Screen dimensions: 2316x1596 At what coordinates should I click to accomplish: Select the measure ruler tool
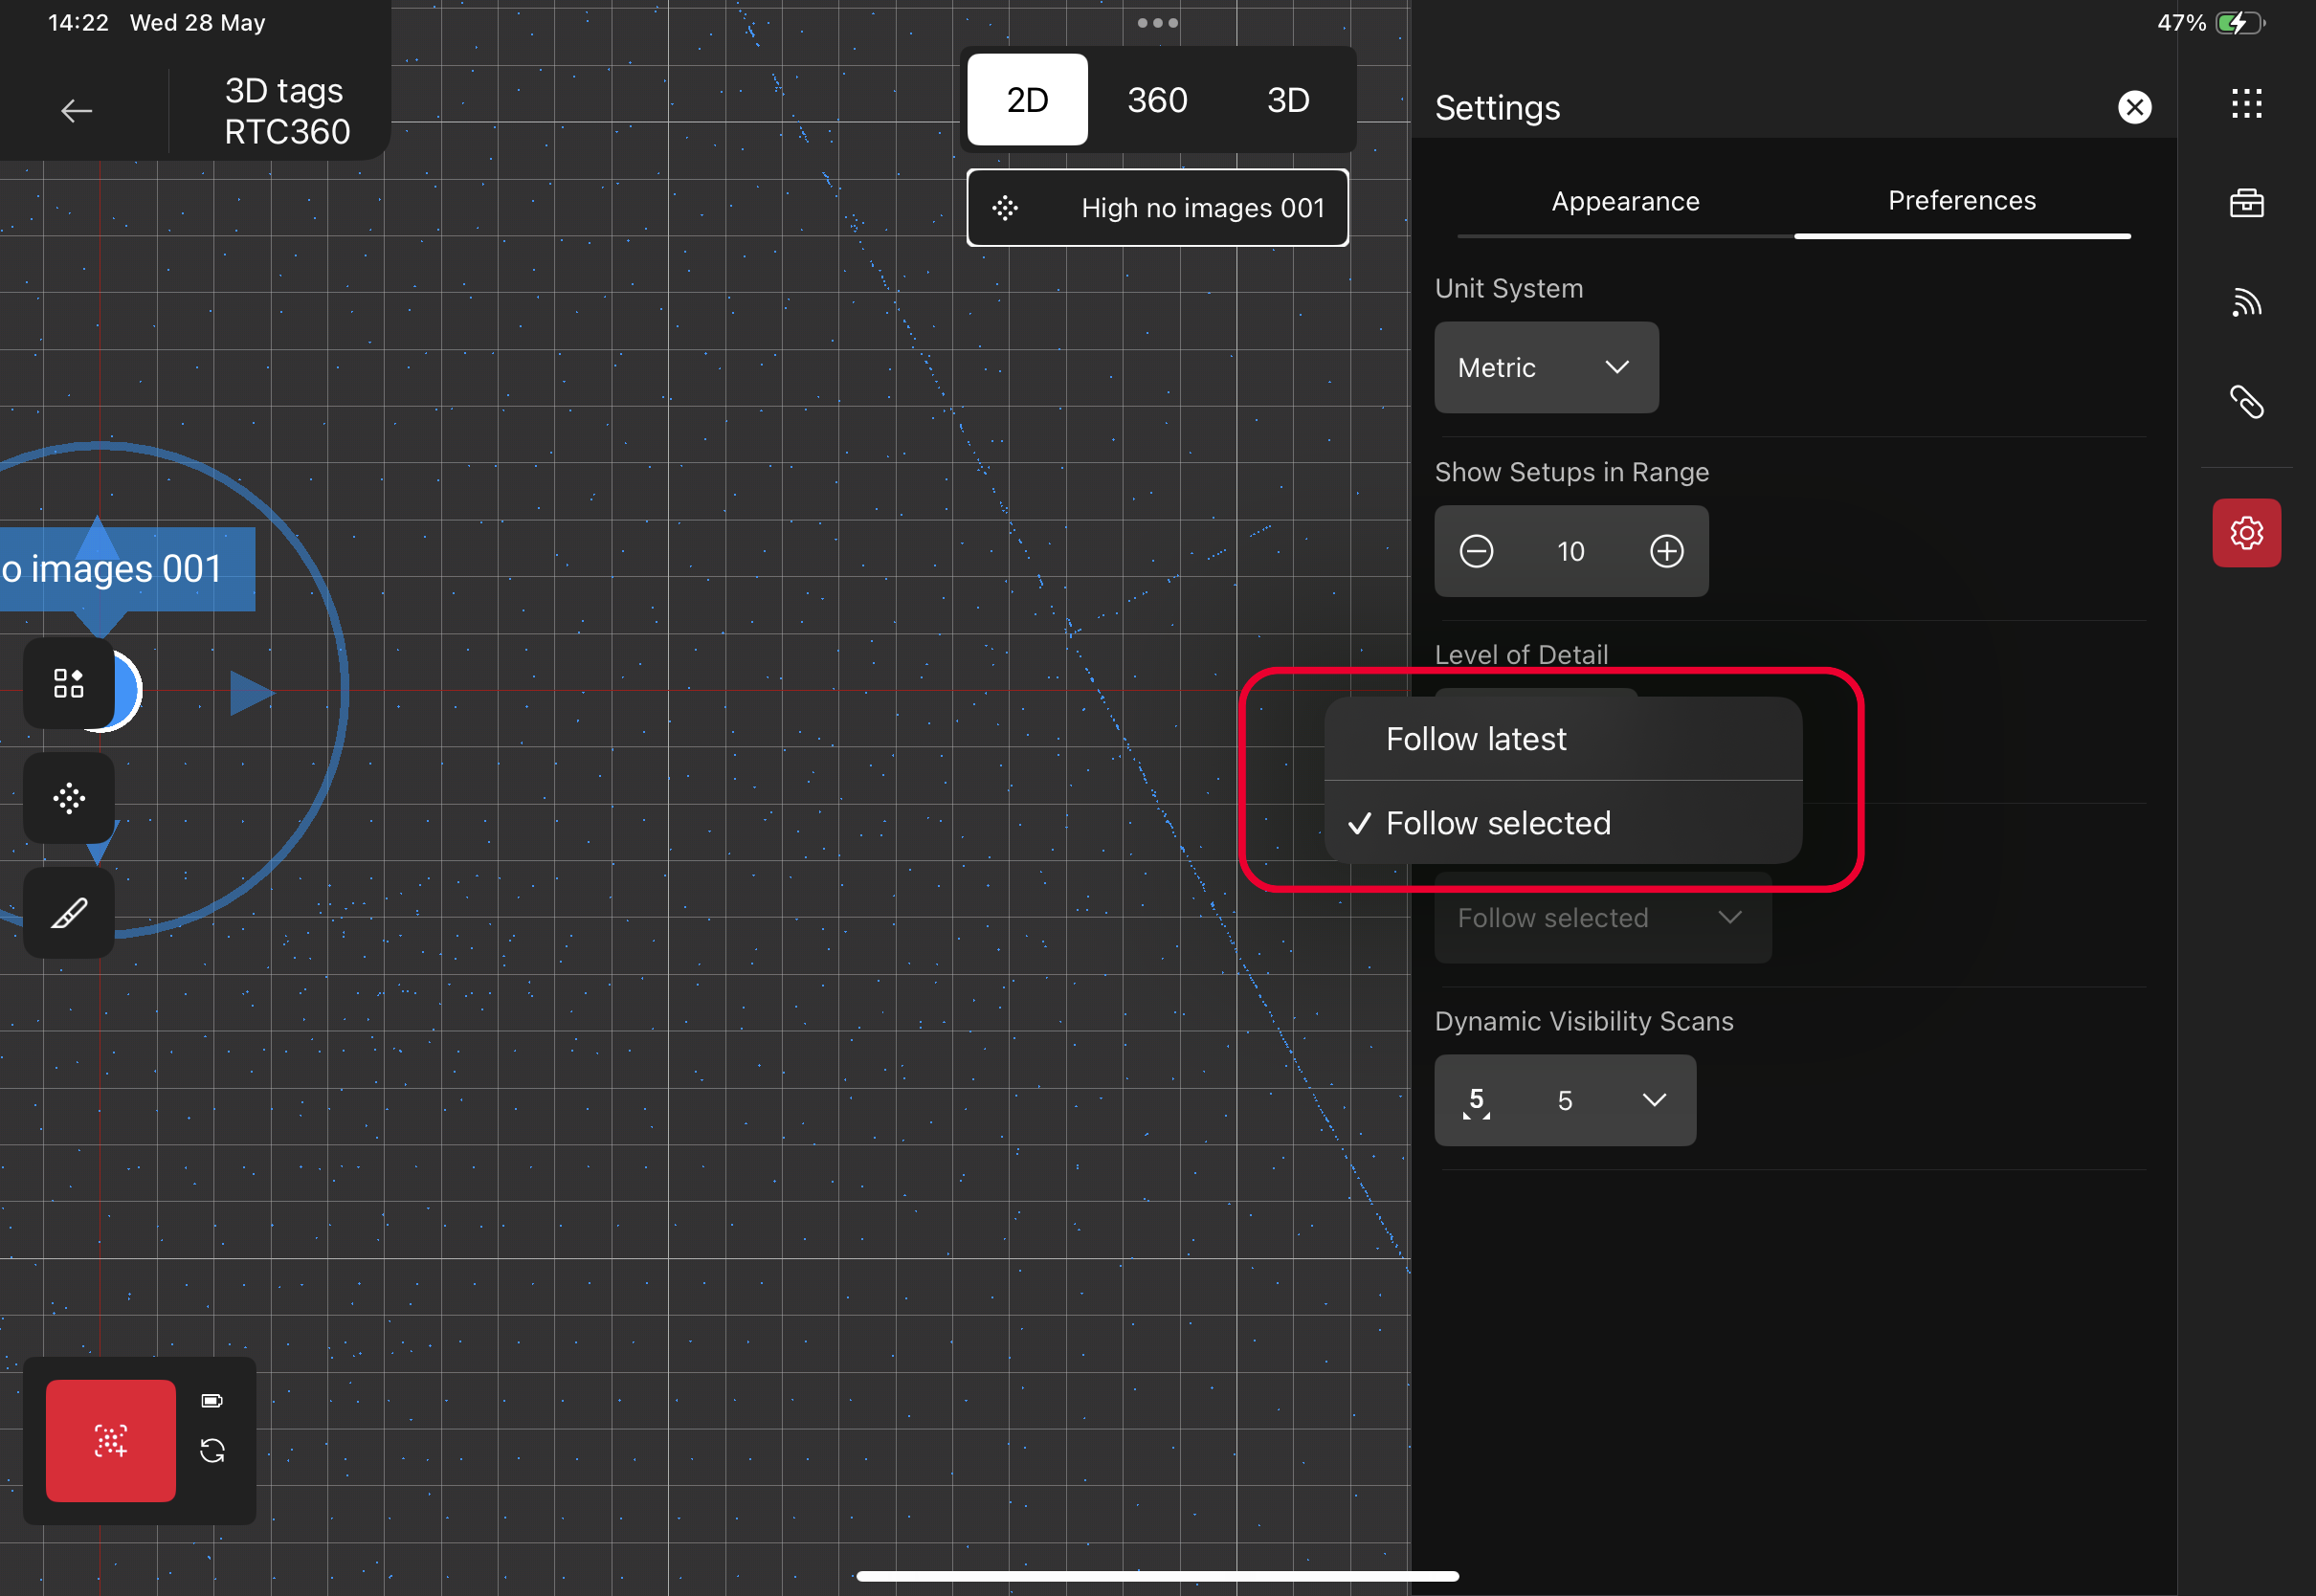coord(69,913)
